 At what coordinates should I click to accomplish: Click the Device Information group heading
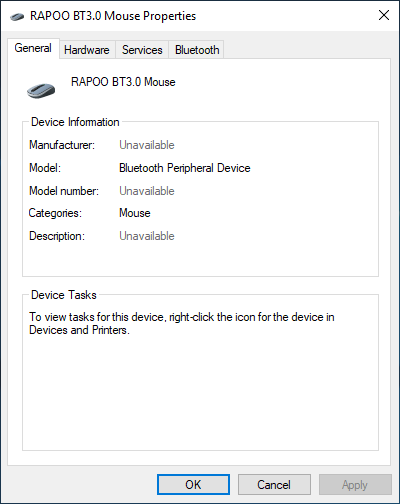tap(75, 122)
